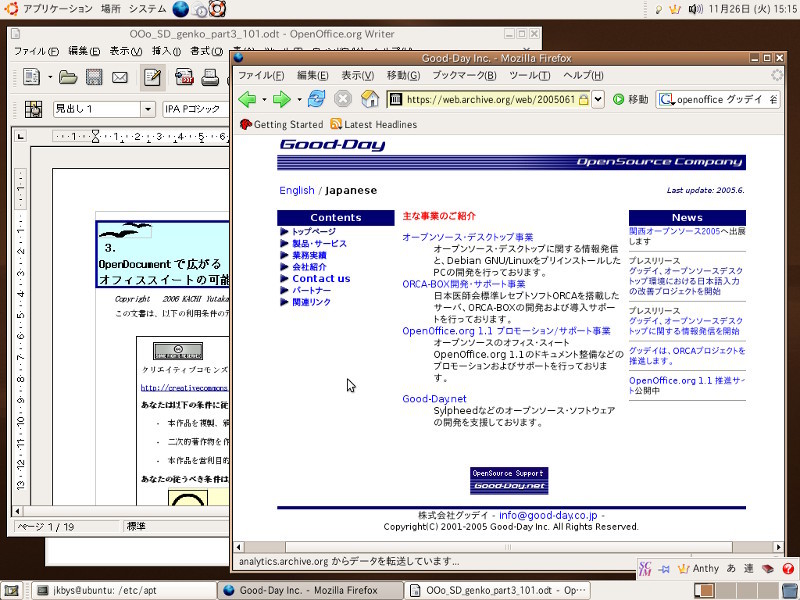Open Writer 挿入 menu

(x=166, y=51)
